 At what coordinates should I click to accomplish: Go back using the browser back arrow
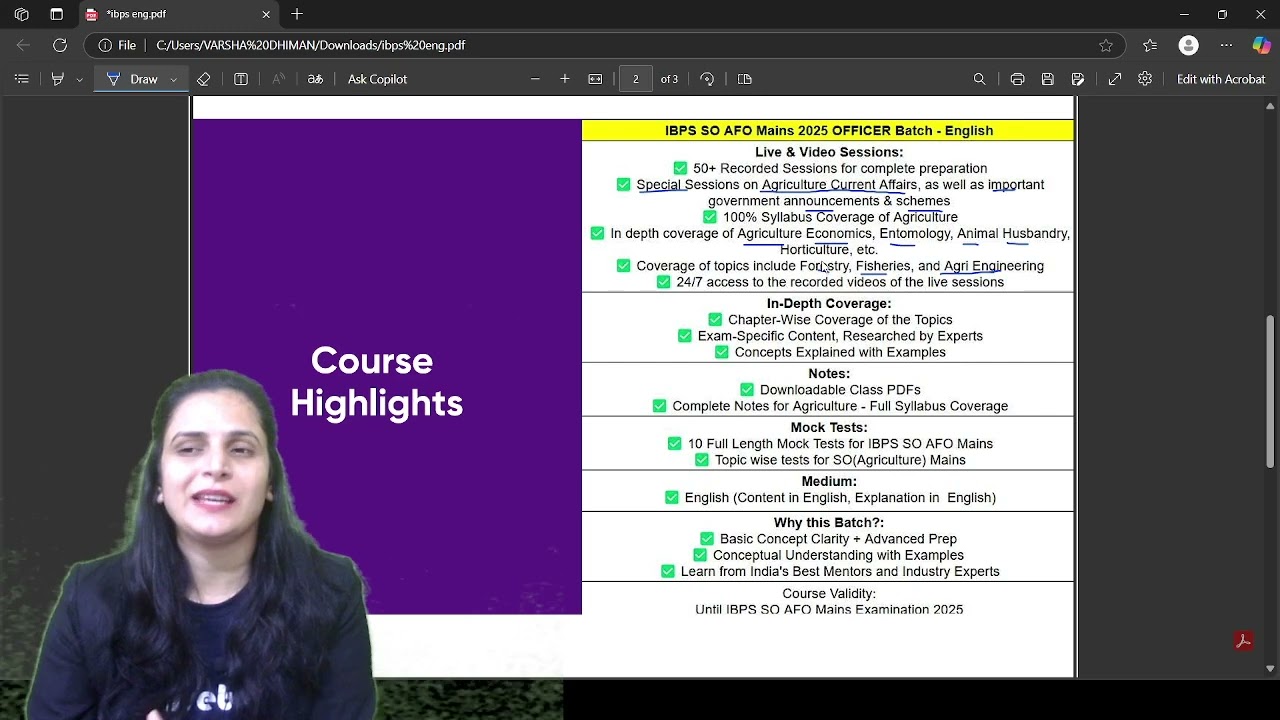point(23,45)
